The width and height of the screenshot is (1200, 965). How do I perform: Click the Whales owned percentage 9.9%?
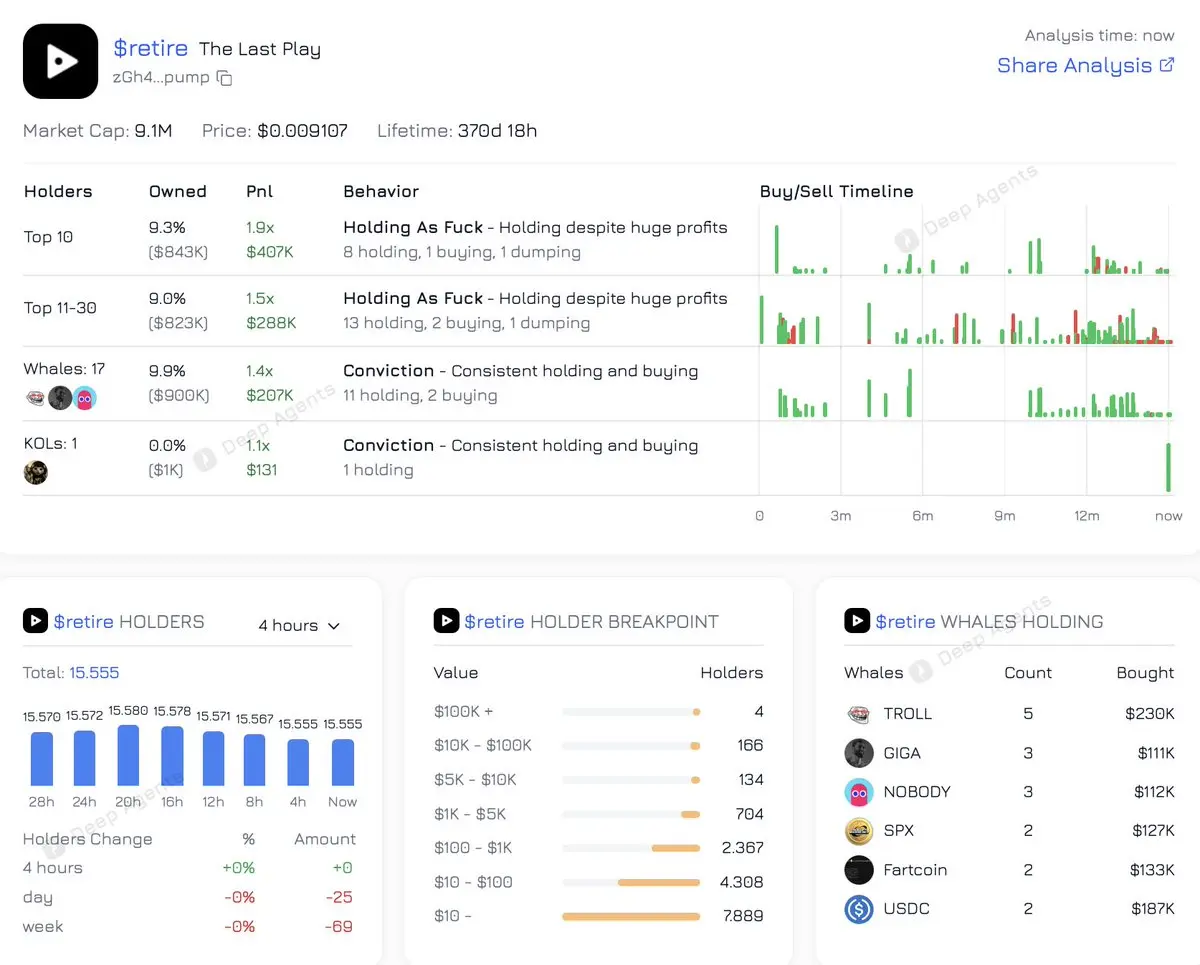pos(167,371)
